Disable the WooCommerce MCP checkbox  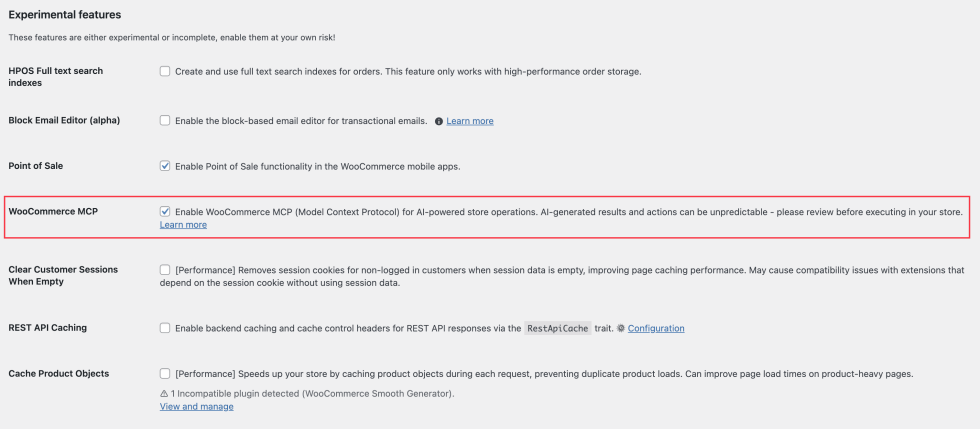[x=165, y=212]
